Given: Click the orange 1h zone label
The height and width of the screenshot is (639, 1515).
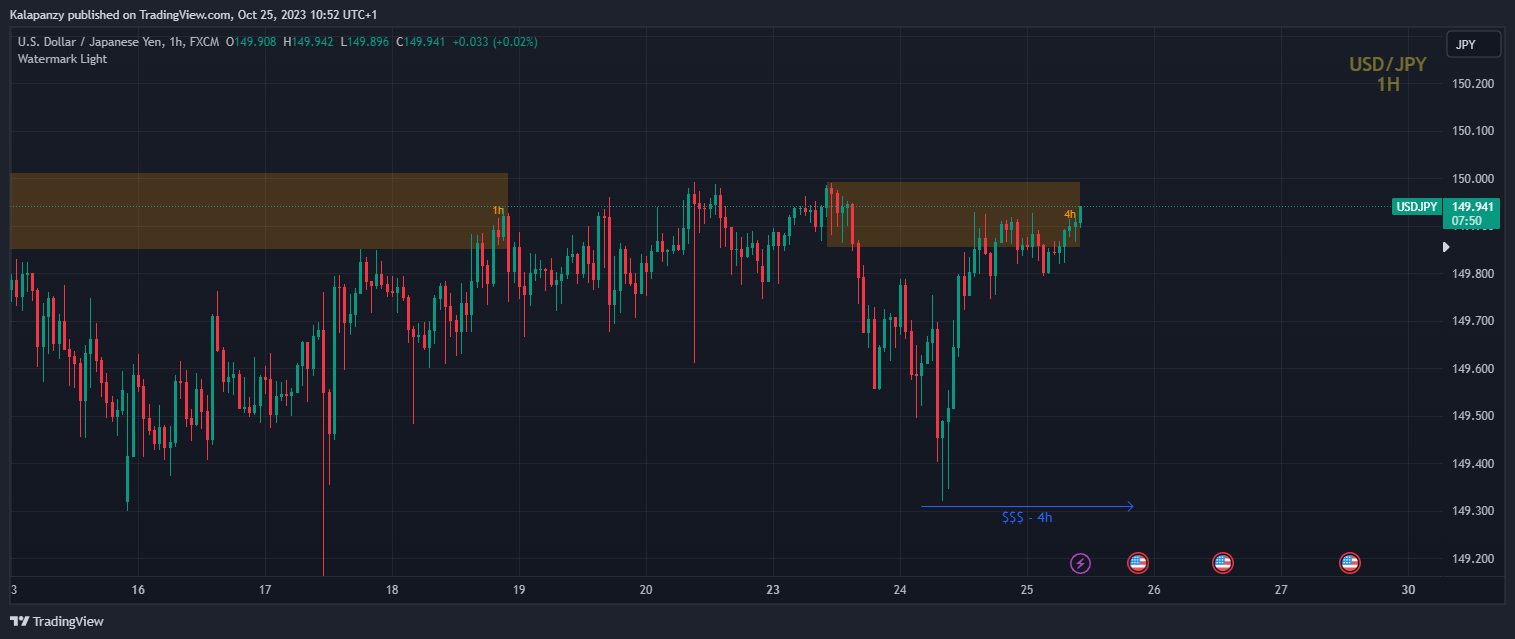Looking at the screenshot, I should coord(498,210).
